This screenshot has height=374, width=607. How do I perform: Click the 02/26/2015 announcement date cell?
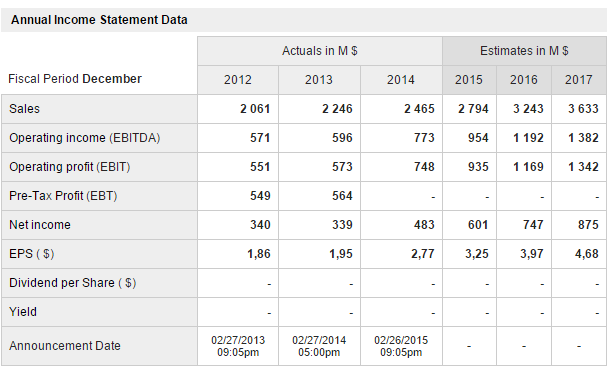(401, 346)
